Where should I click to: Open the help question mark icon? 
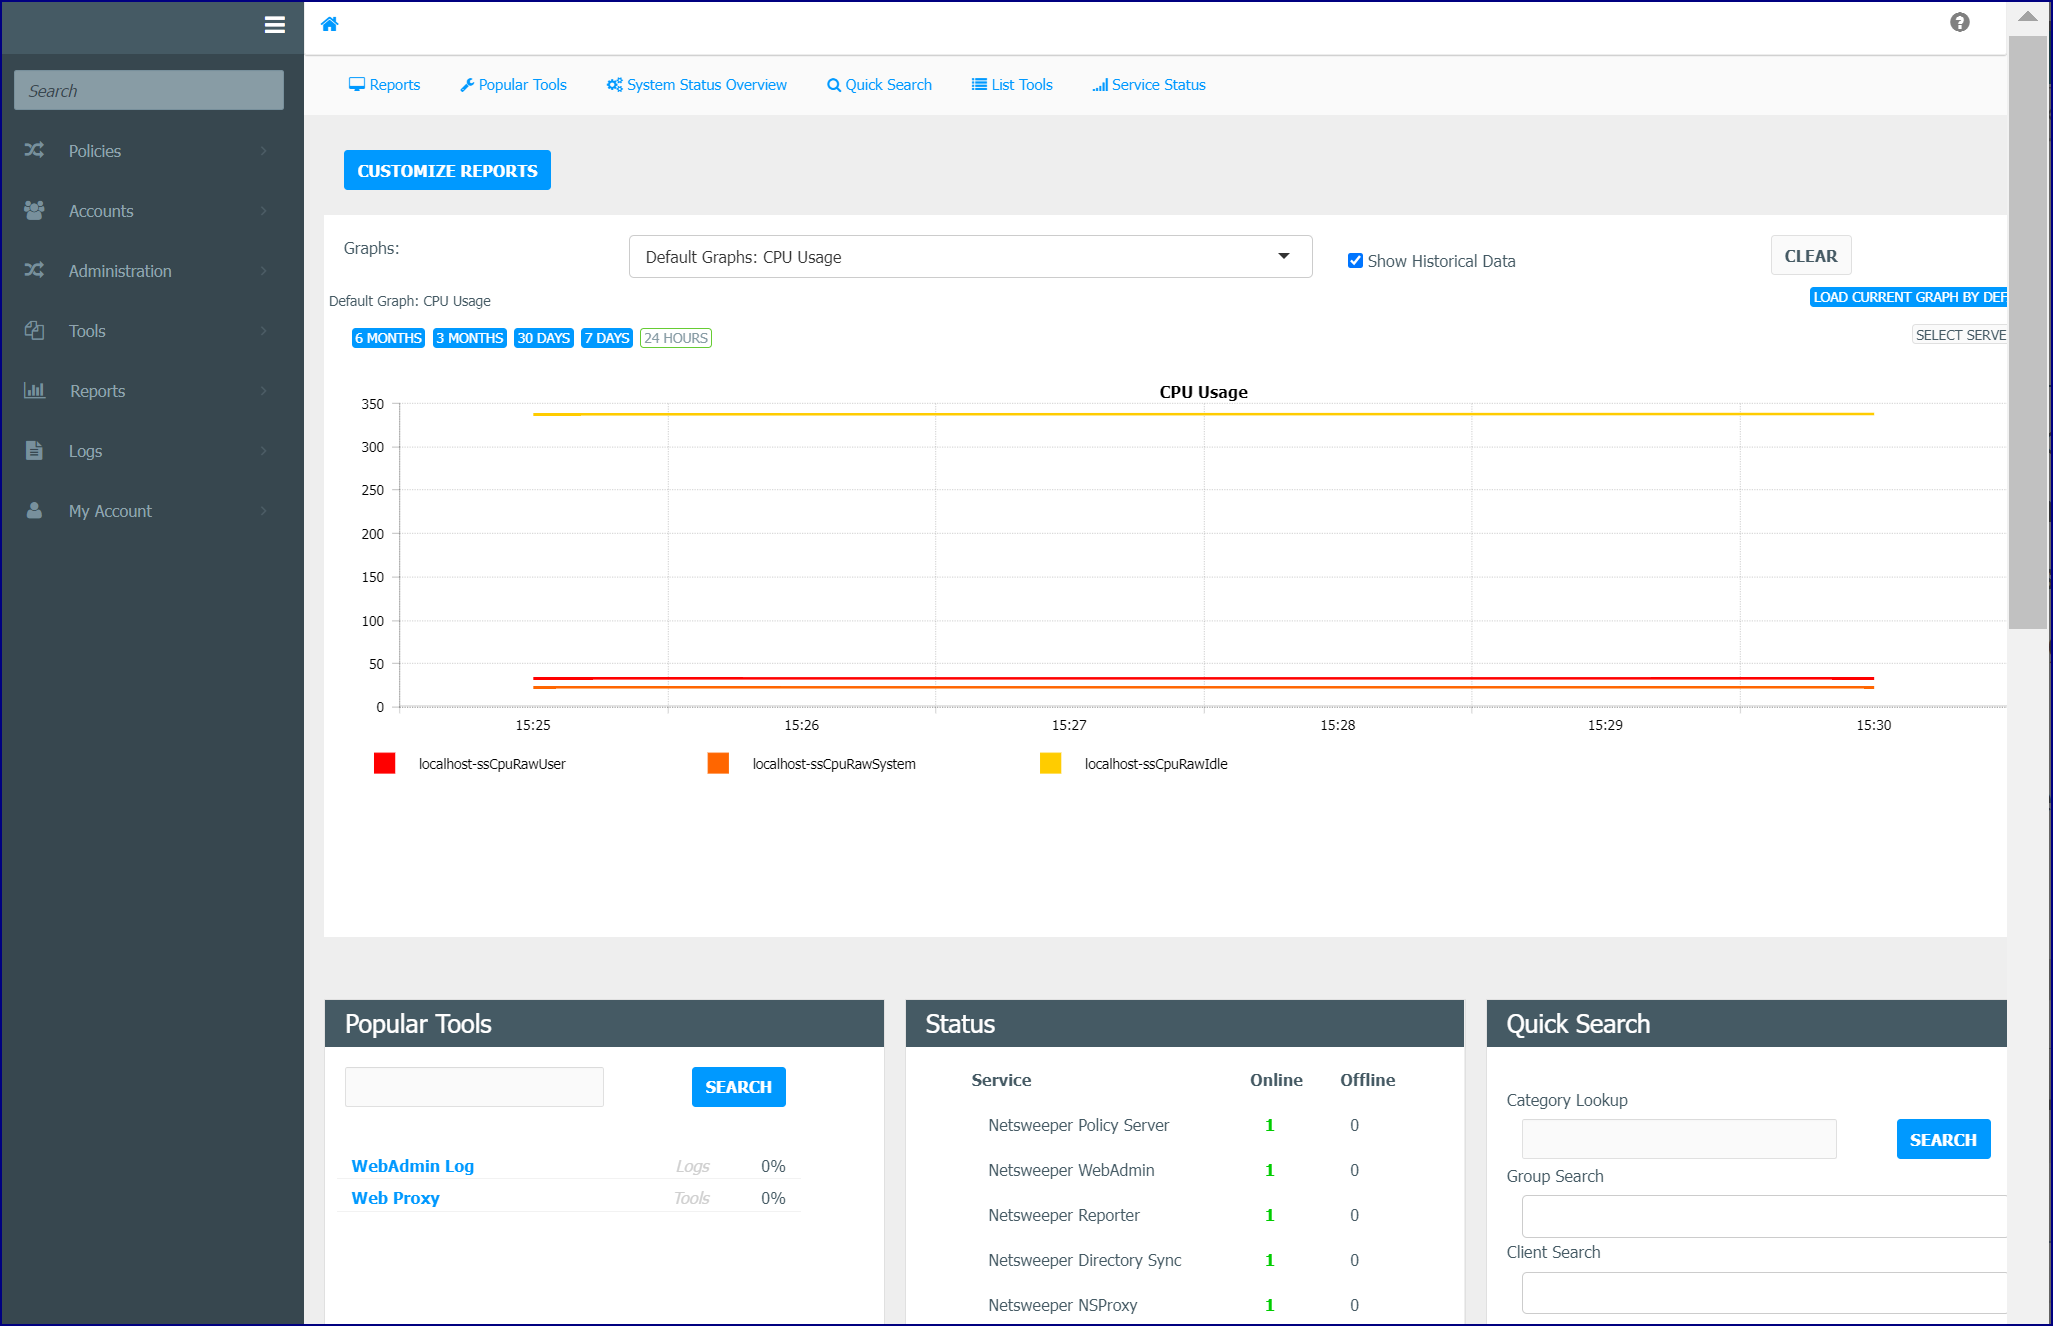1960,22
